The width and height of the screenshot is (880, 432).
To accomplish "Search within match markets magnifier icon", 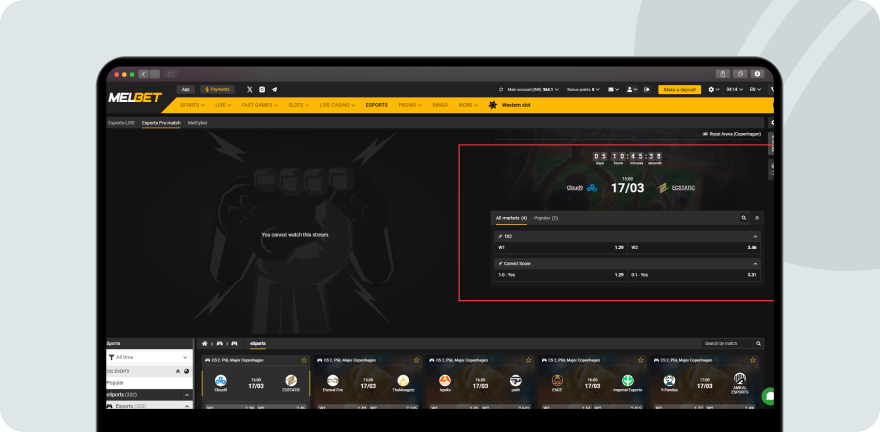I will 744,218.
